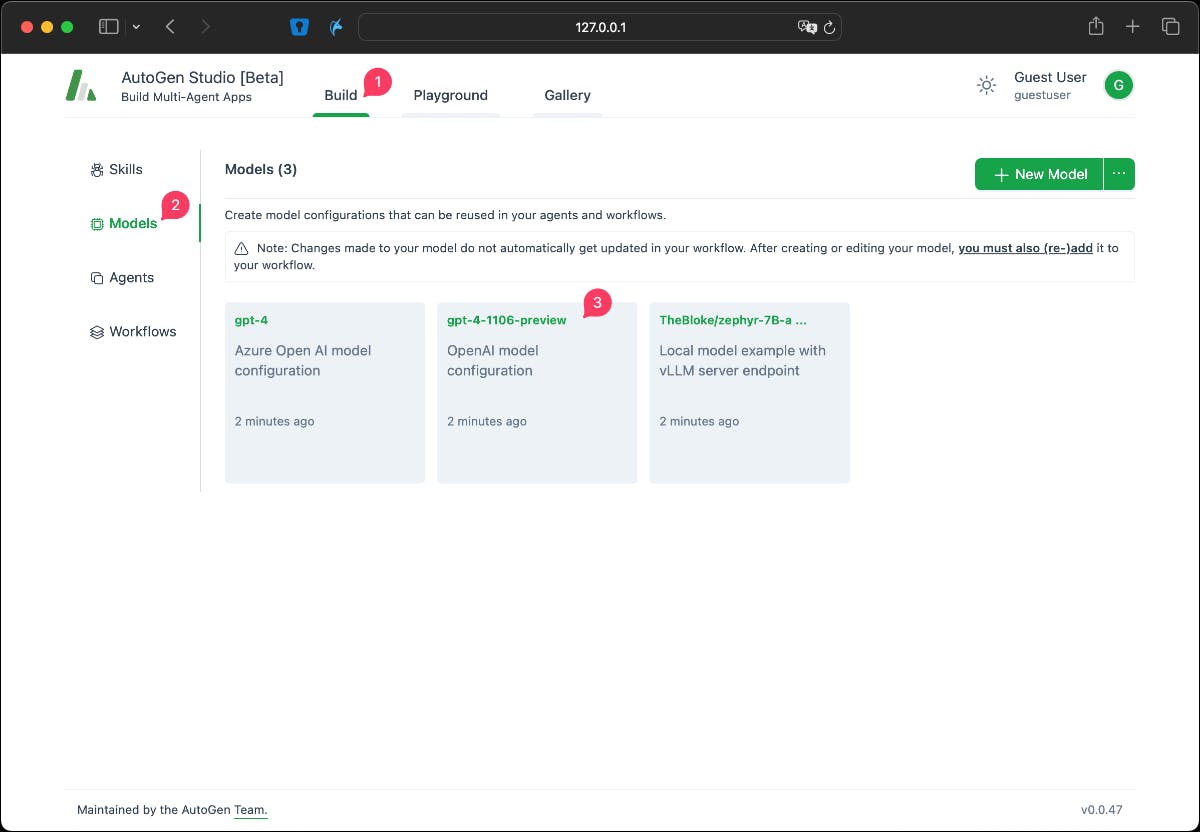Toggle the light/dark theme sun icon
The width and height of the screenshot is (1200, 832).
(986, 86)
